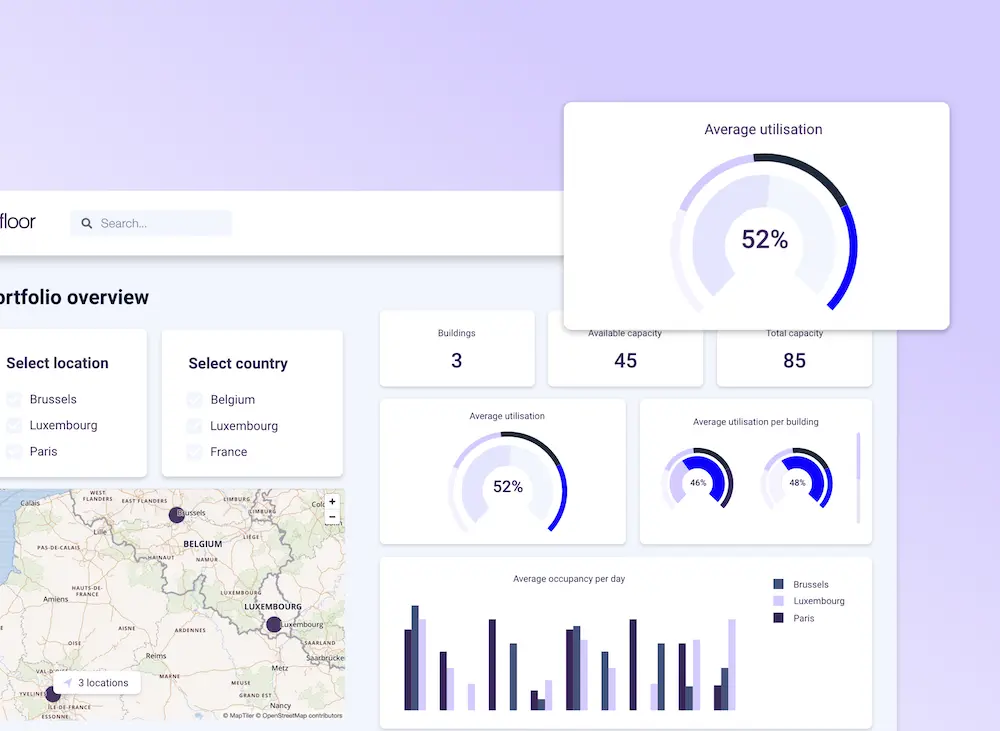The width and height of the screenshot is (1000, 731).
Task: Click the Average utilisation gauge showing 52%
Action: (508, 487)
